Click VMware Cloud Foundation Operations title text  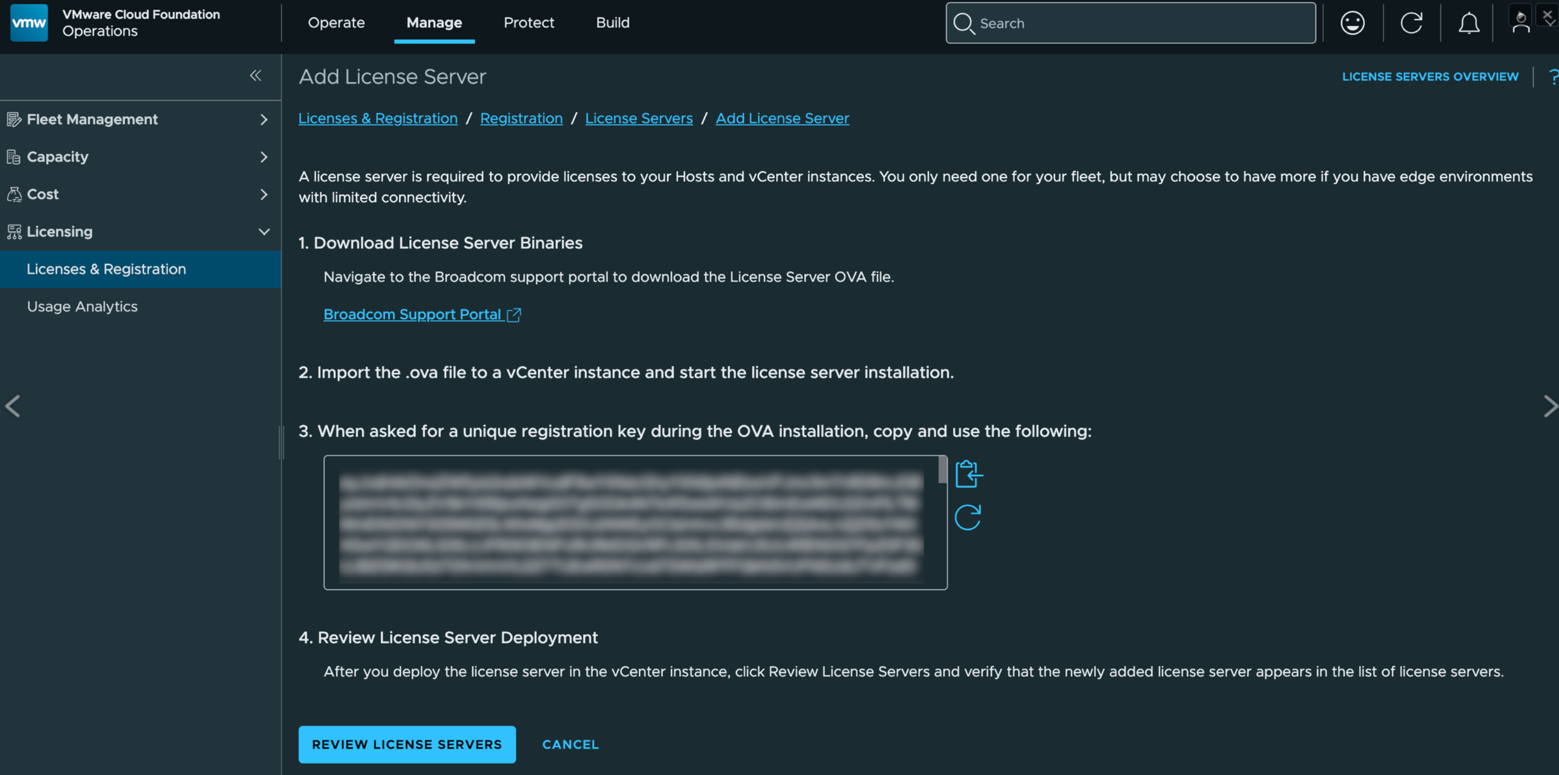(141, 23)
